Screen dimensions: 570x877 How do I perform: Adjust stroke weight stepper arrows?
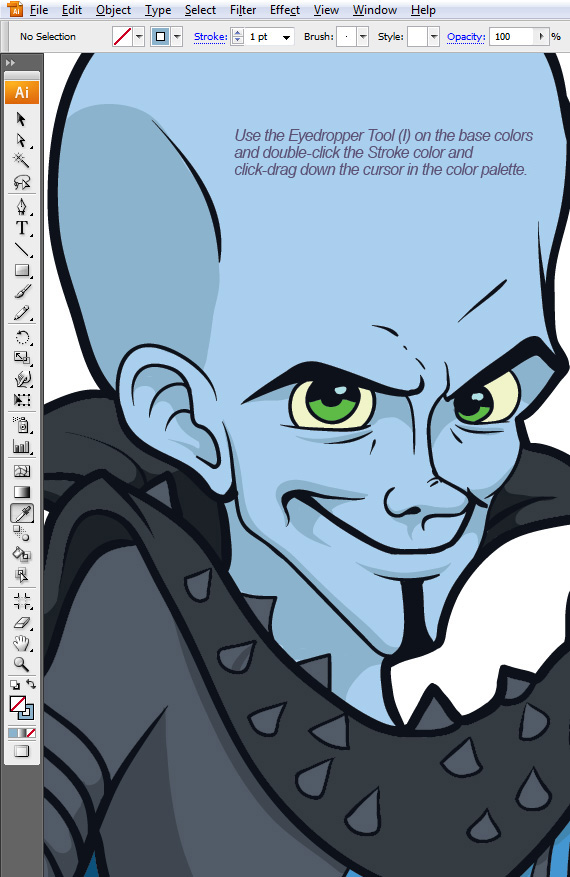point(238,37)
